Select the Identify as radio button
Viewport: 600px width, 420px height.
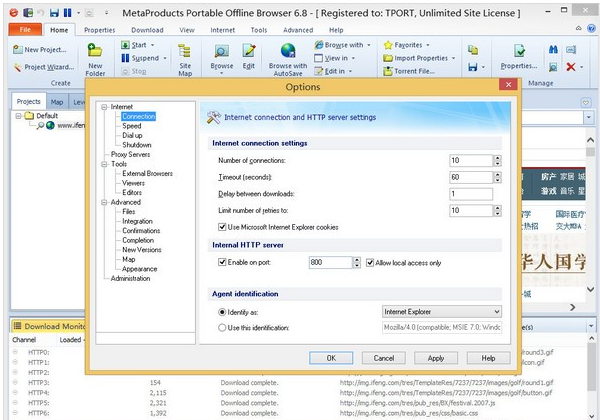[x=222, y=312]
